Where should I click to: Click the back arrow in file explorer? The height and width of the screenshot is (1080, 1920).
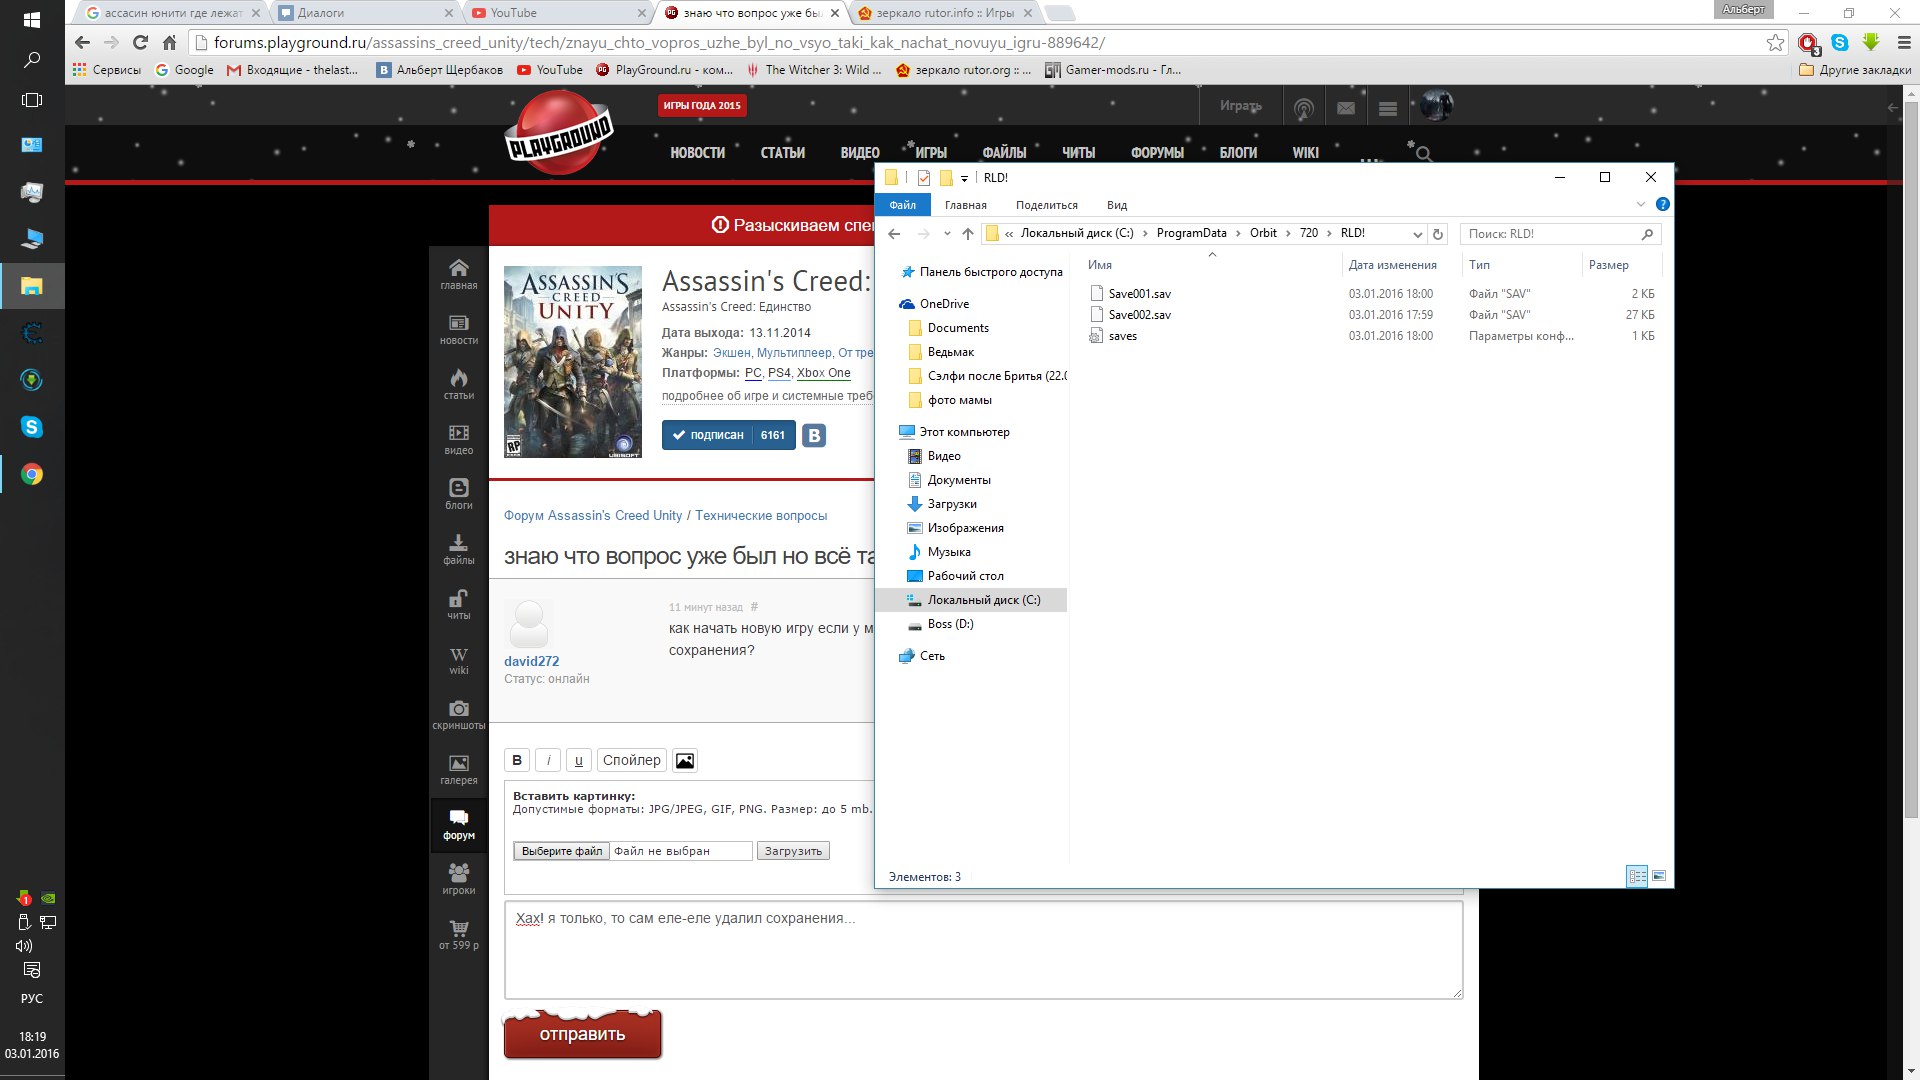(894, 233)
